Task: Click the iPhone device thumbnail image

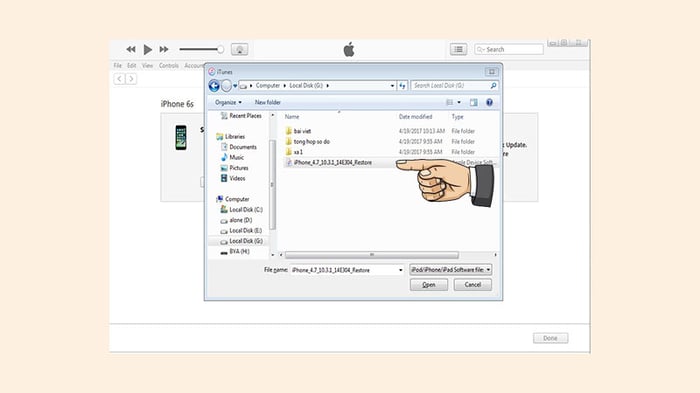Action: 181,138
